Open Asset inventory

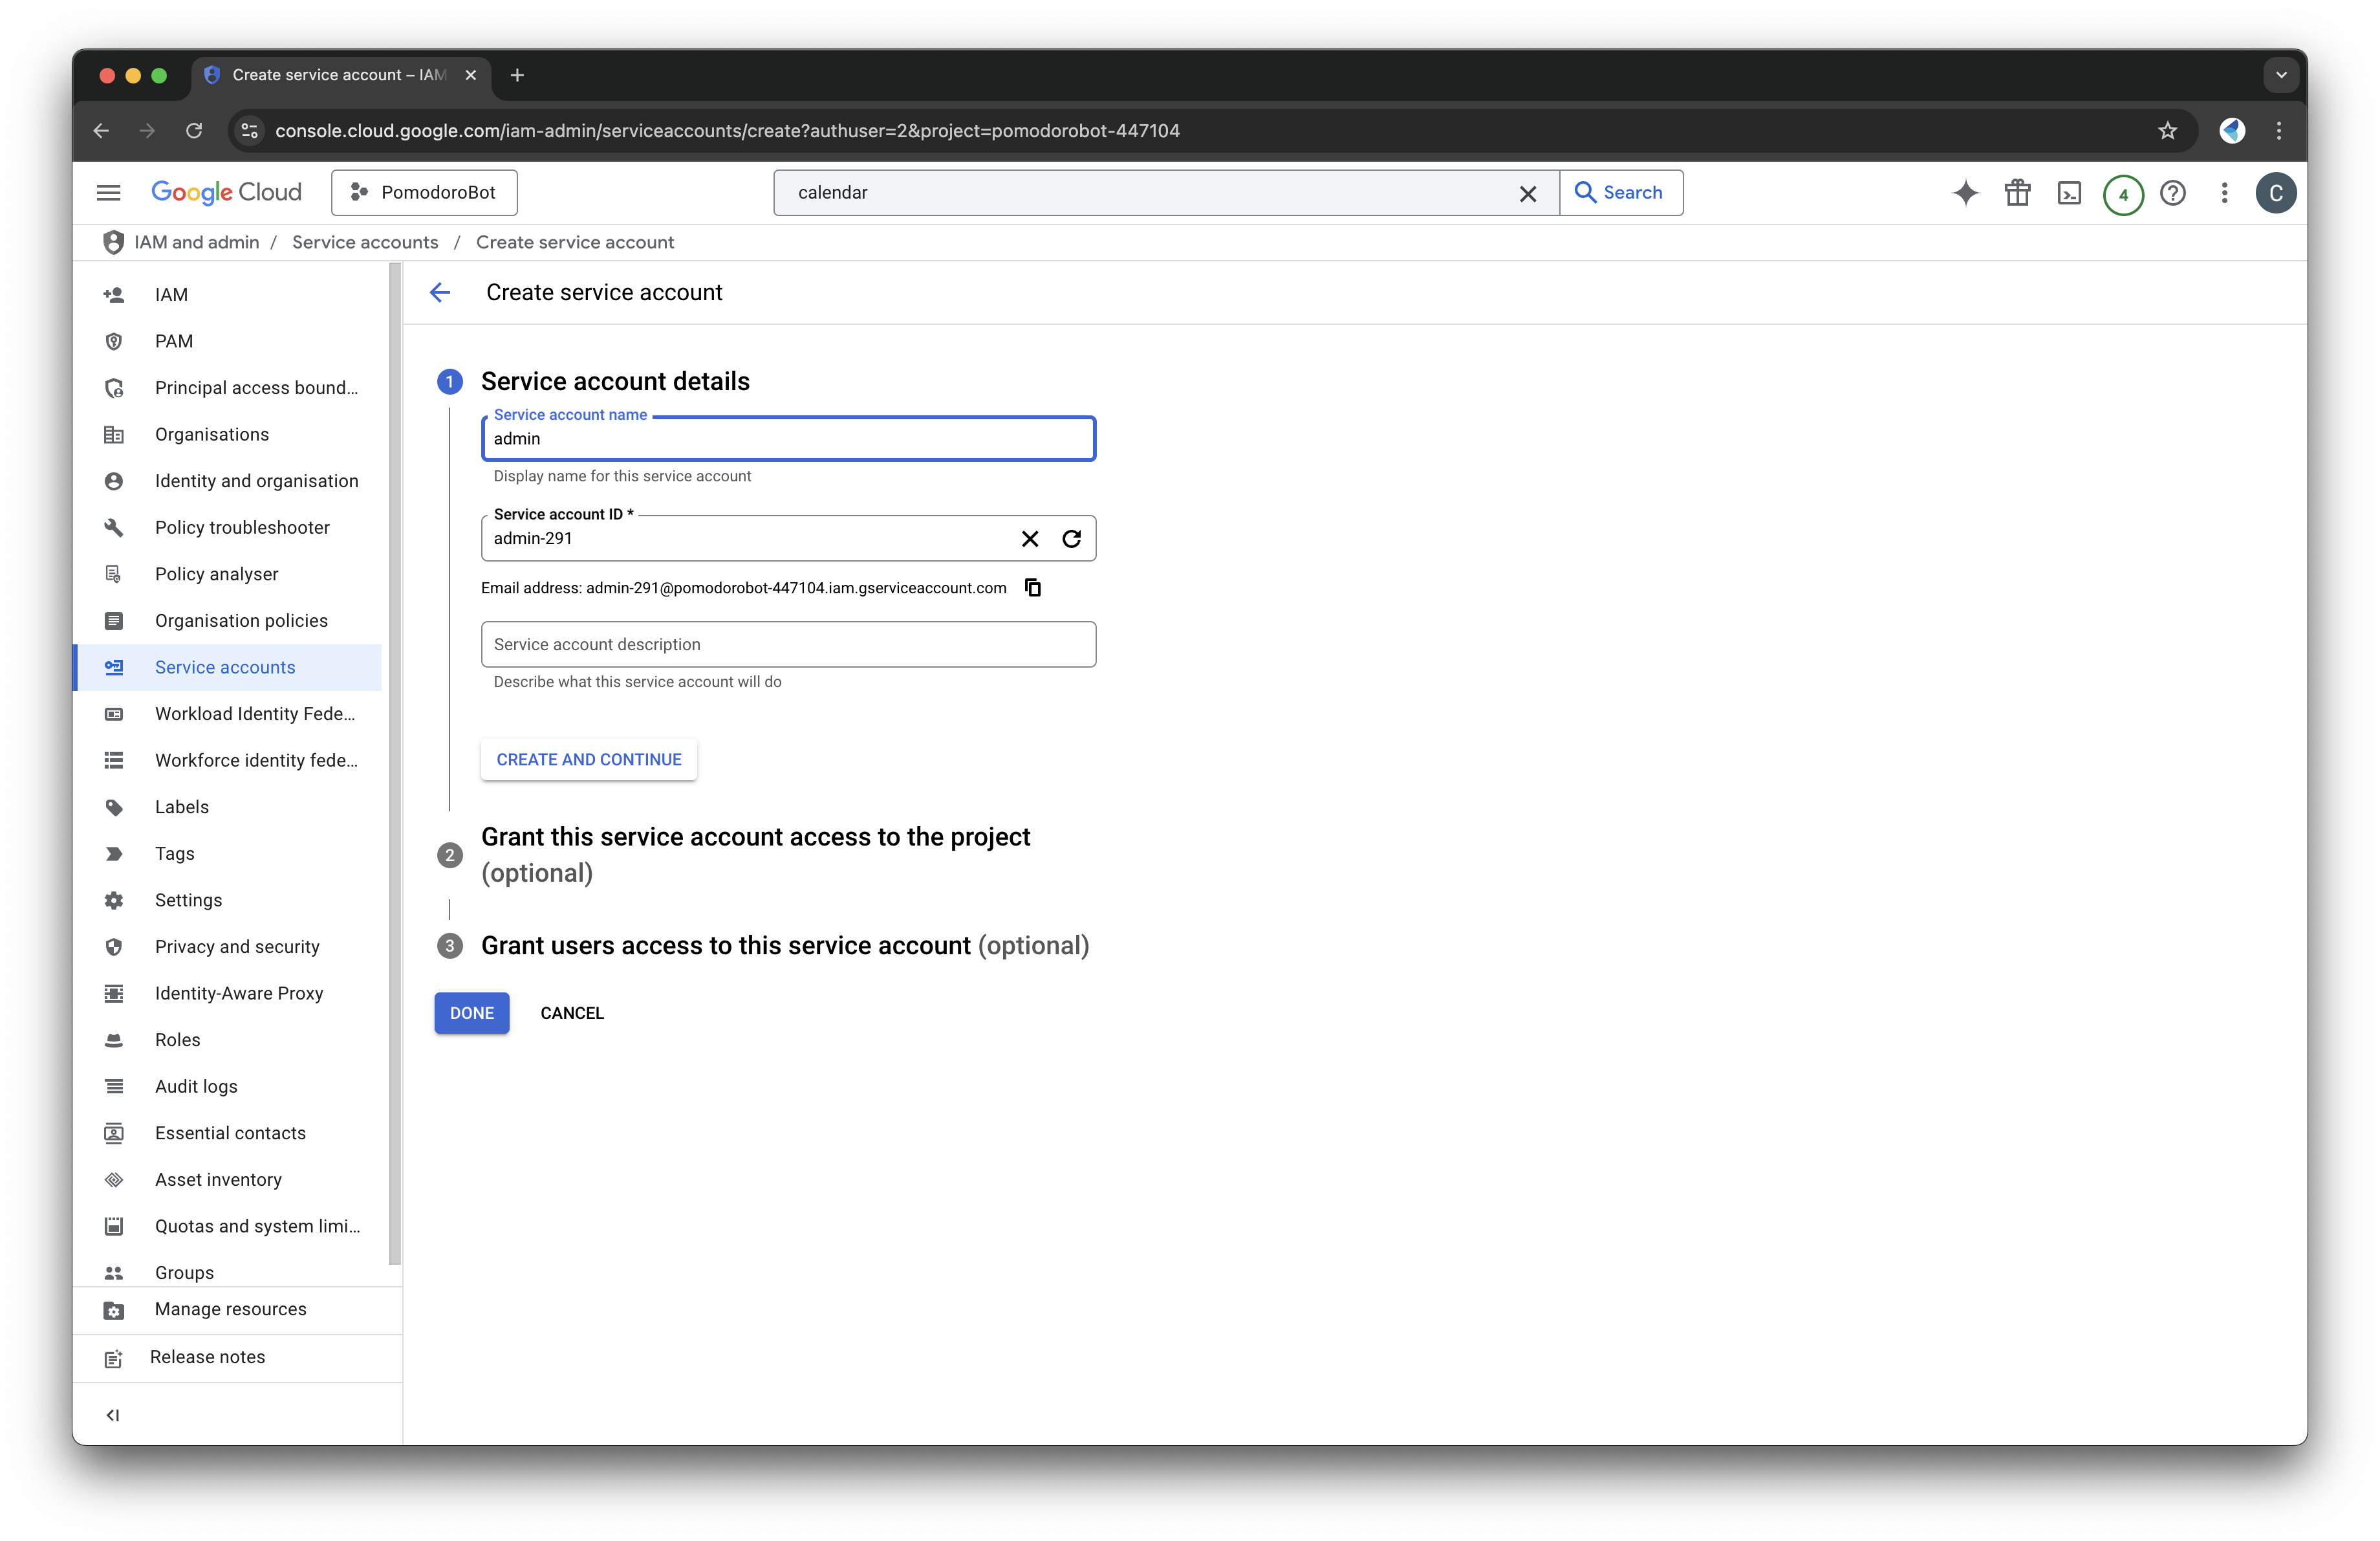click(227, 1179)
